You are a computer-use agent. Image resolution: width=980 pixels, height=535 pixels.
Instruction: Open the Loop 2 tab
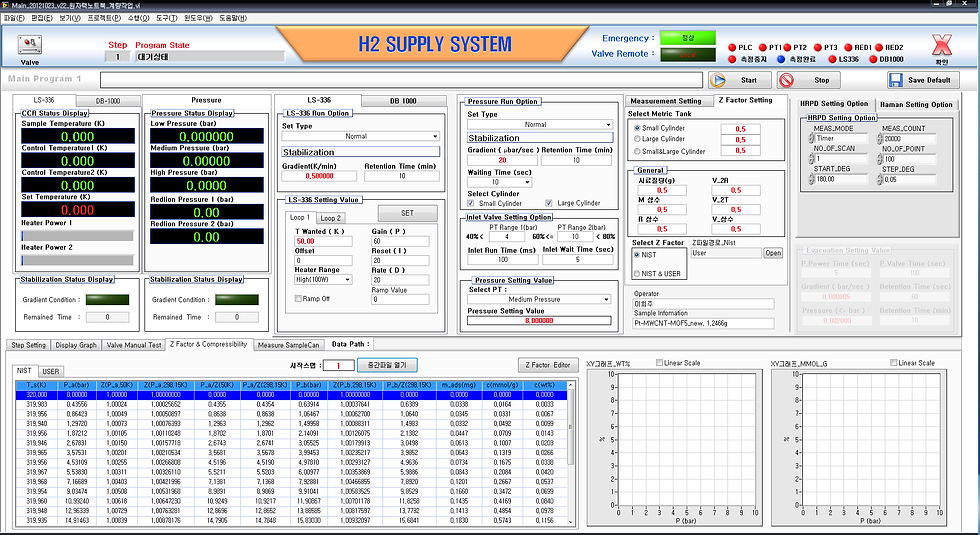(331, 218)
